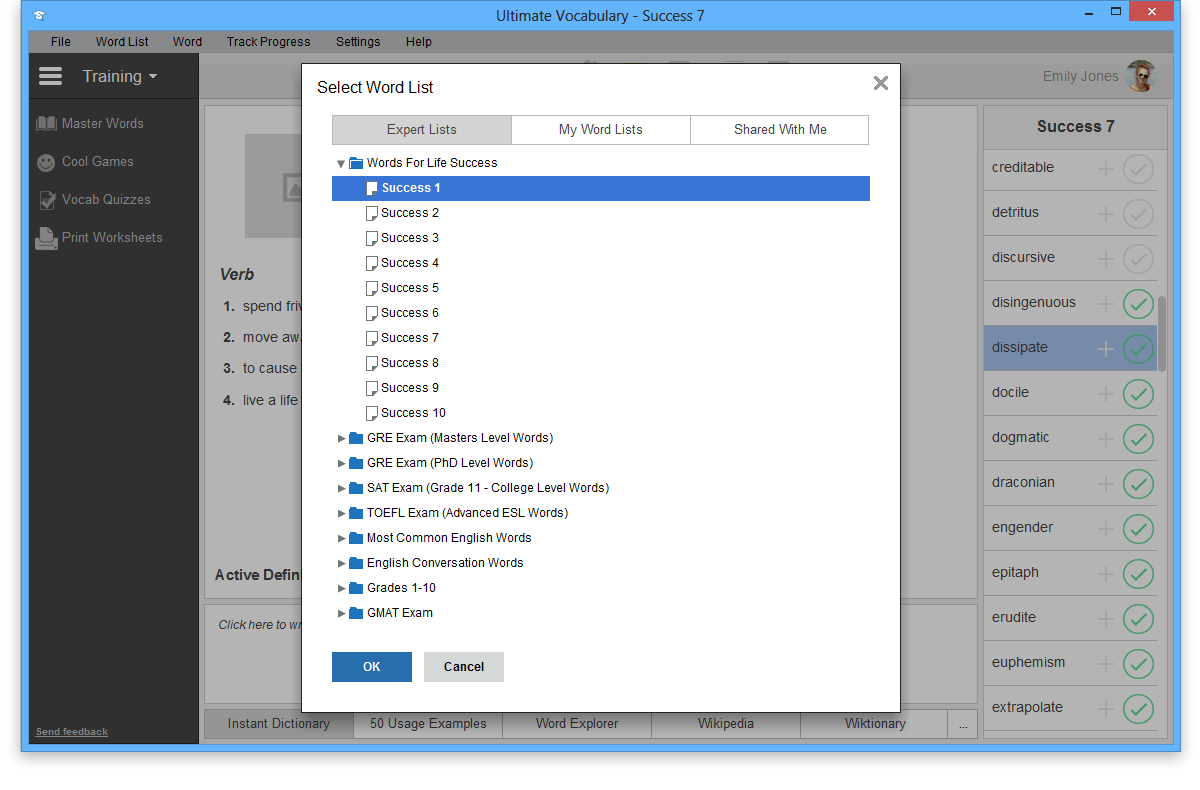Toggle mastered checkmark for discursive
Screen dimensions: 1200x790
coord(1138,259)
